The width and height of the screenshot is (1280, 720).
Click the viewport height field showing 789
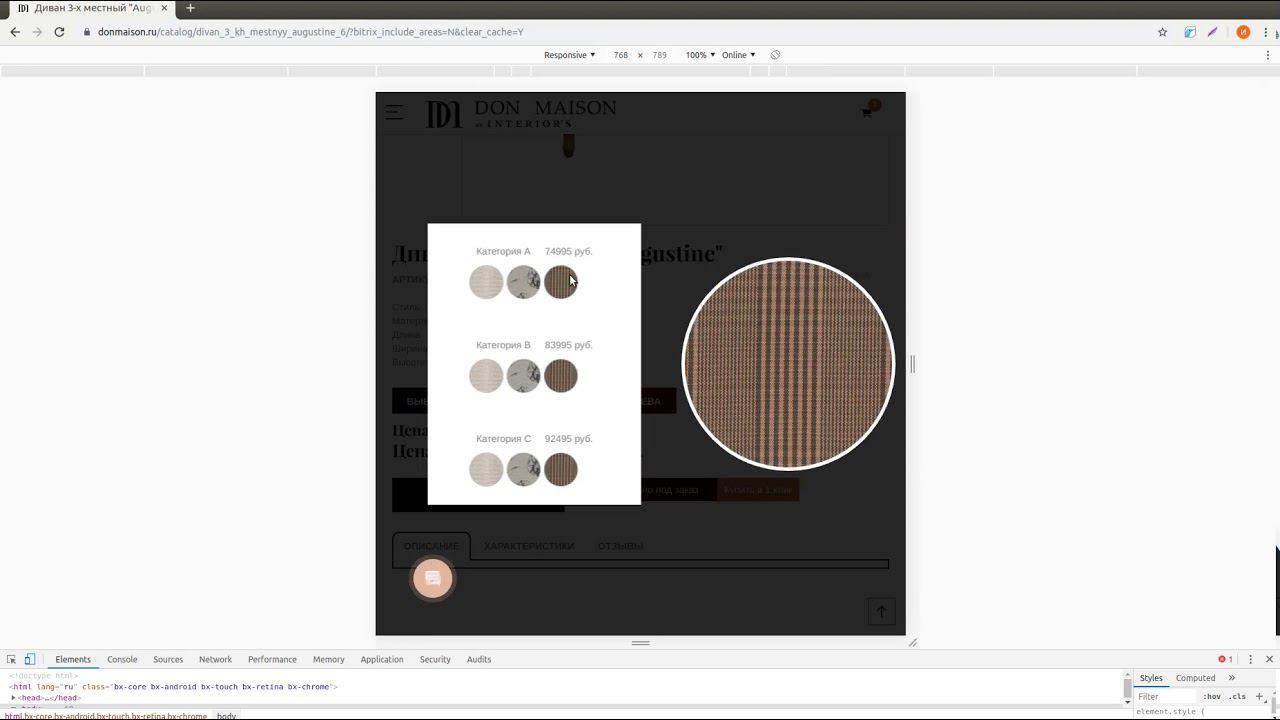click(x=659, y=55)
